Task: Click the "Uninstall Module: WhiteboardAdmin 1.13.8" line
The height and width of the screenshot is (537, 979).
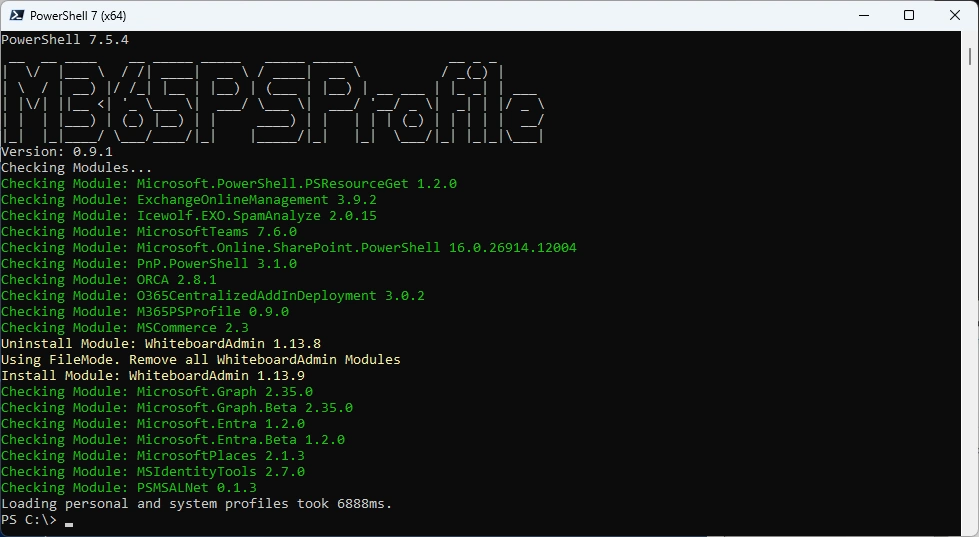Action: coord(161,344)
